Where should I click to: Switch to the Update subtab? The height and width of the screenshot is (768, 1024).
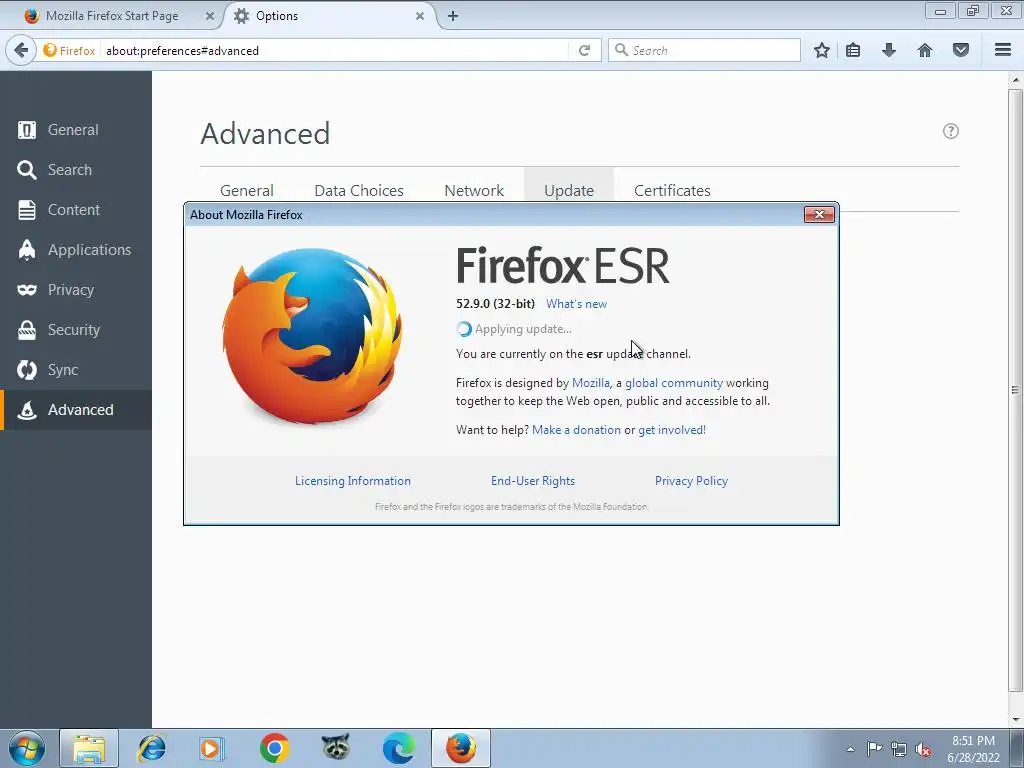(x=569, y=190)
